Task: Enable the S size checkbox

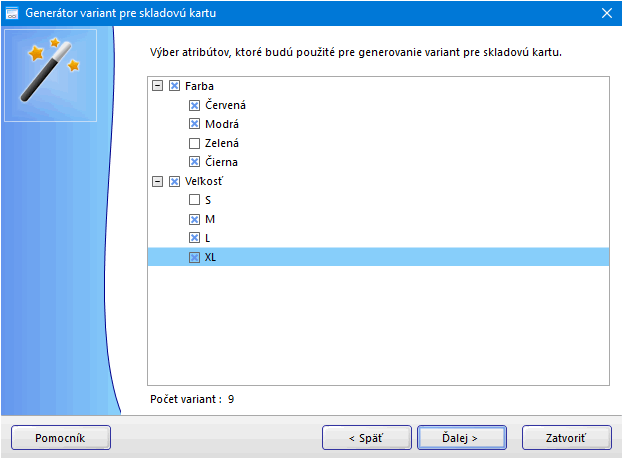Action: (194, 200)
